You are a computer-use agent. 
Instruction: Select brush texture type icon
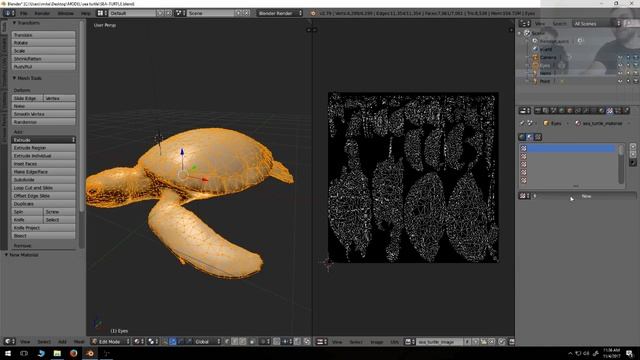click(x=538, y=137)
